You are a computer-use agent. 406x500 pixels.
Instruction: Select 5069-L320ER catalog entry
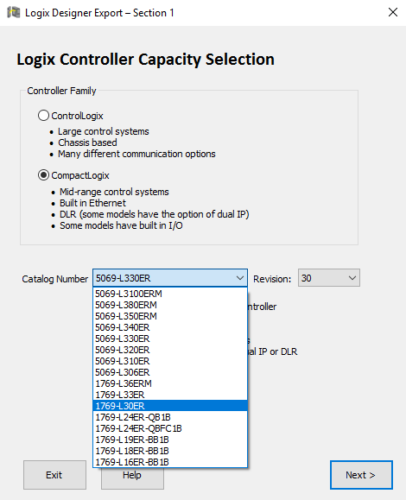pyautogui.click(x=170, y=350)
